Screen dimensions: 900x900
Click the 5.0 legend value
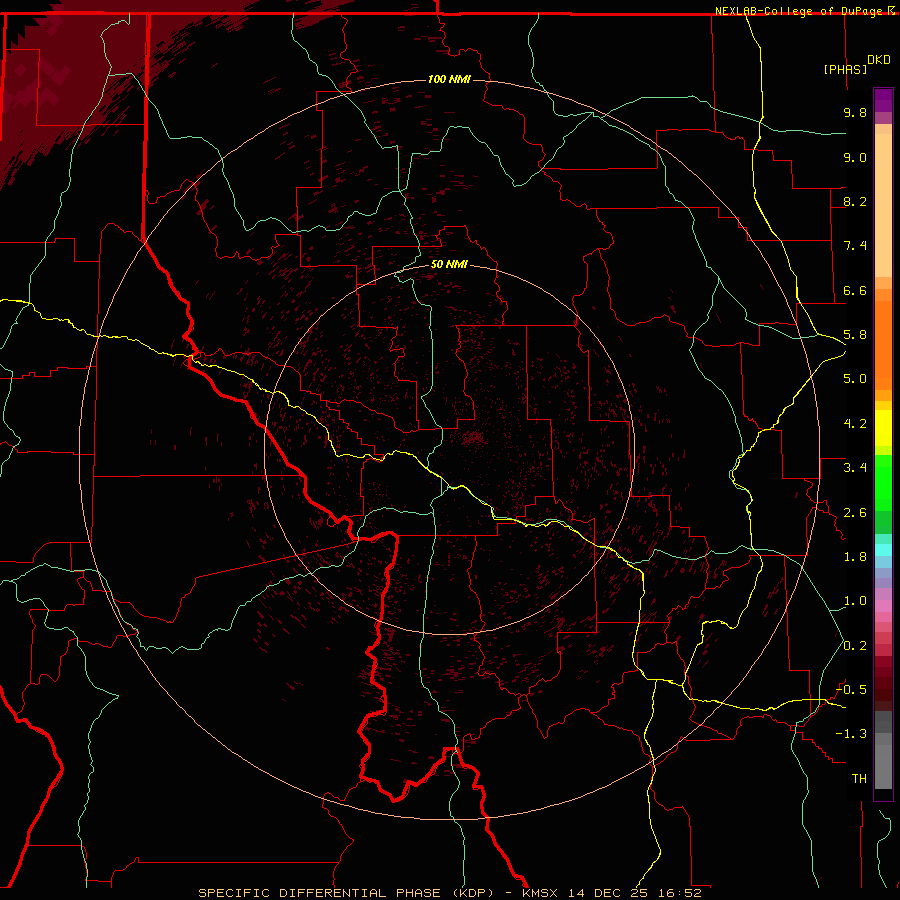coord(855,379)
